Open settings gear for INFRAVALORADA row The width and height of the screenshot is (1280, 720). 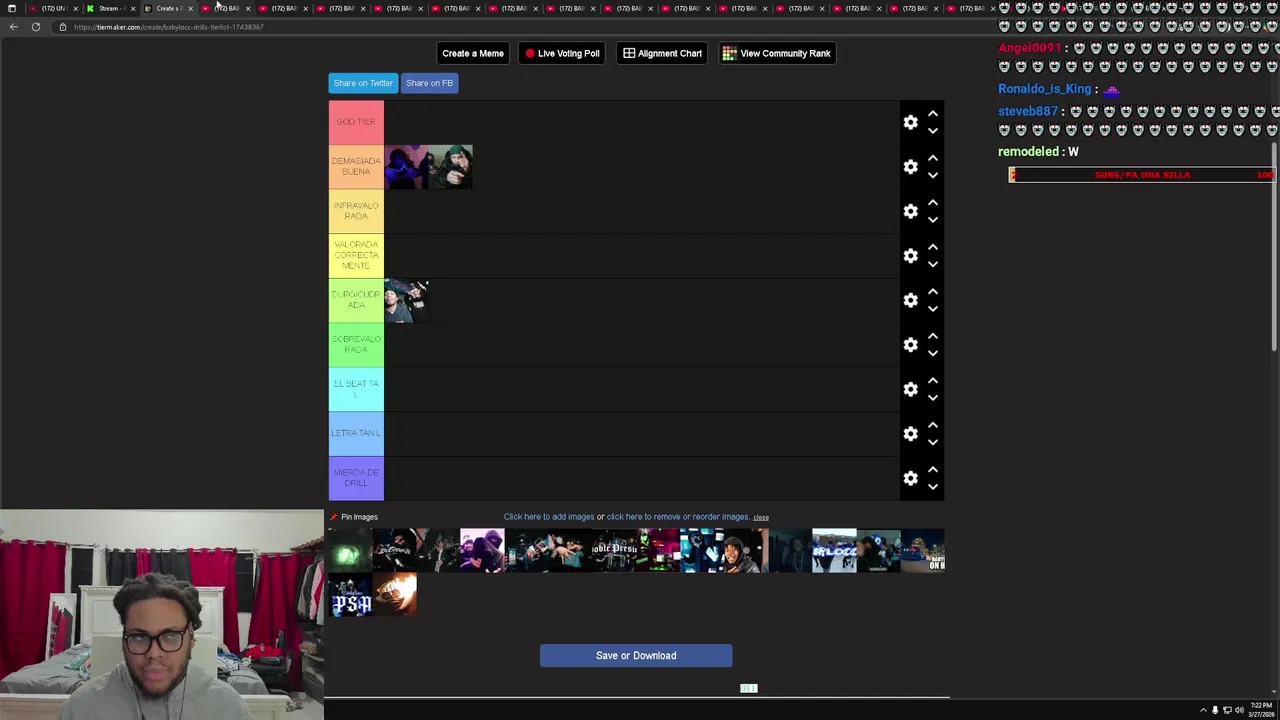[x=910, y=211]
